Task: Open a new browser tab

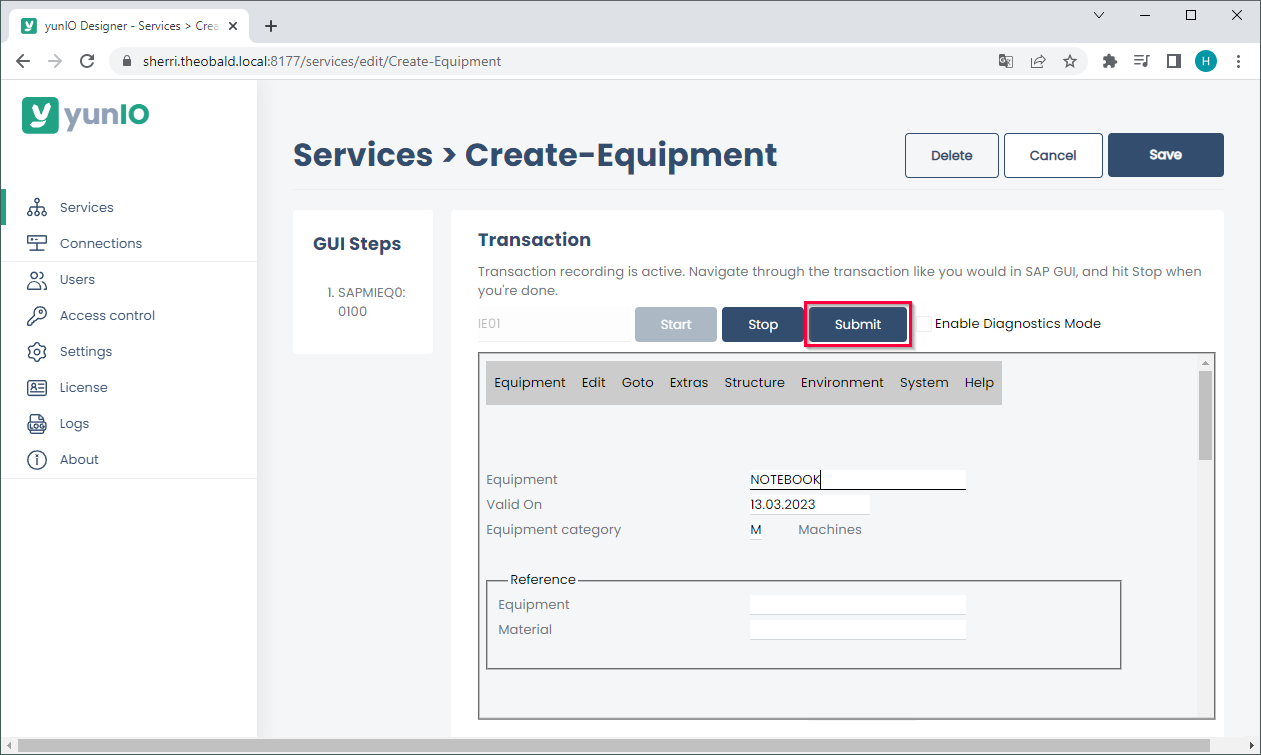Action: (x=271, y=26)
